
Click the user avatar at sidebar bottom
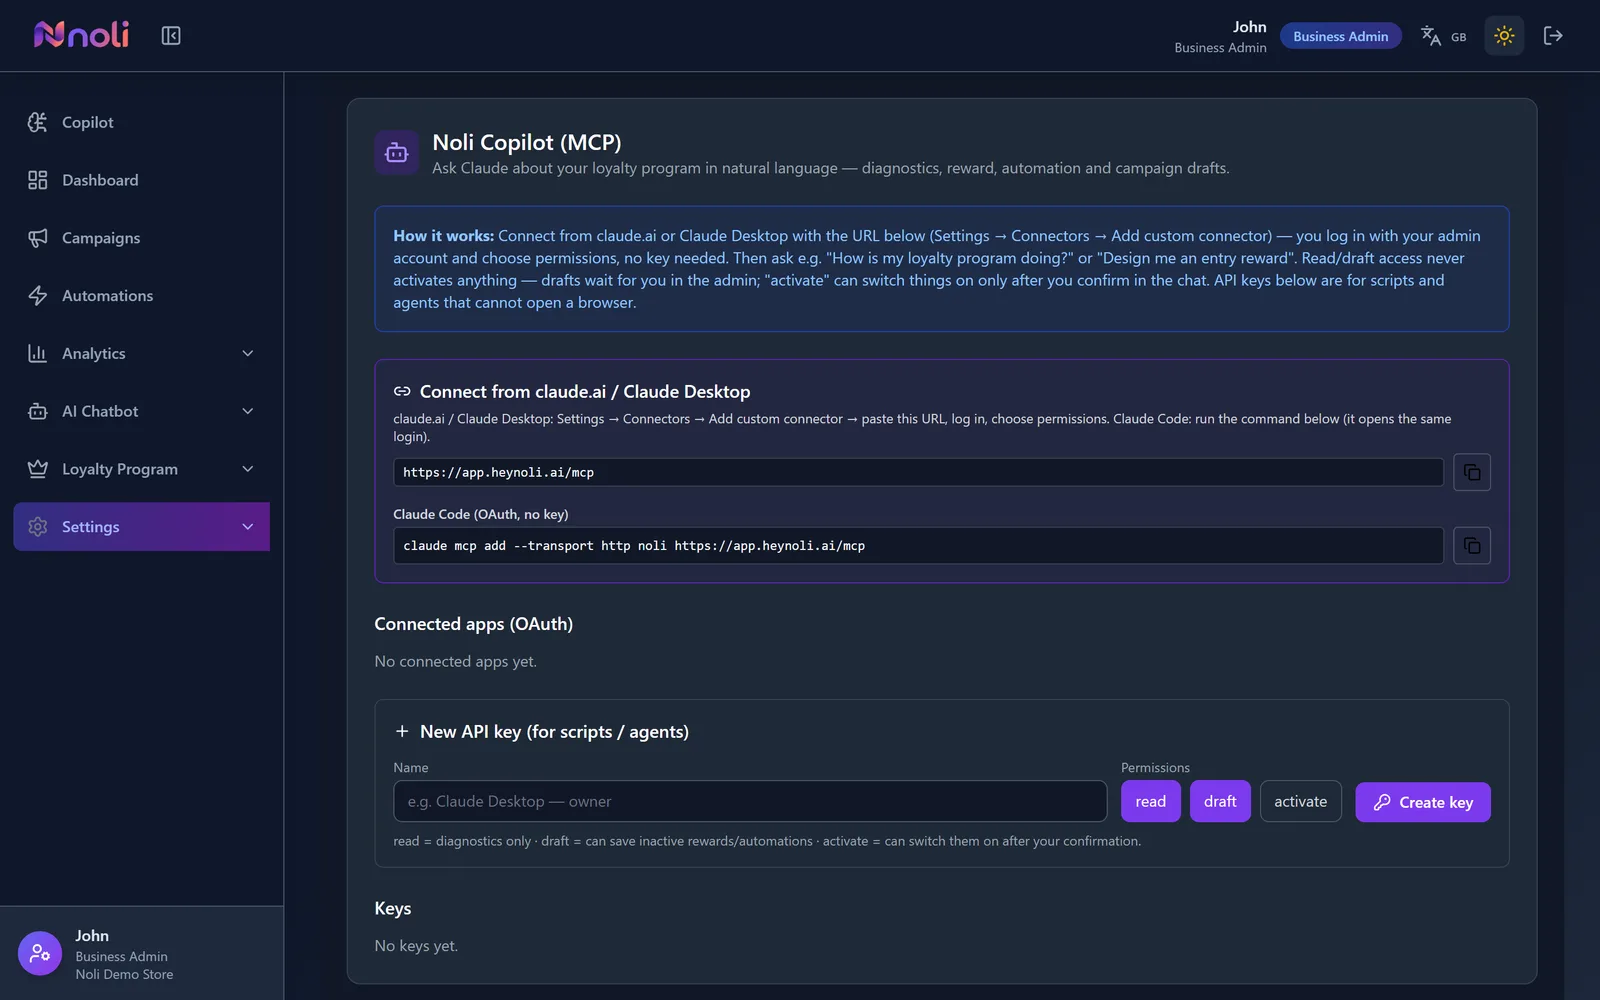(40, 953)
